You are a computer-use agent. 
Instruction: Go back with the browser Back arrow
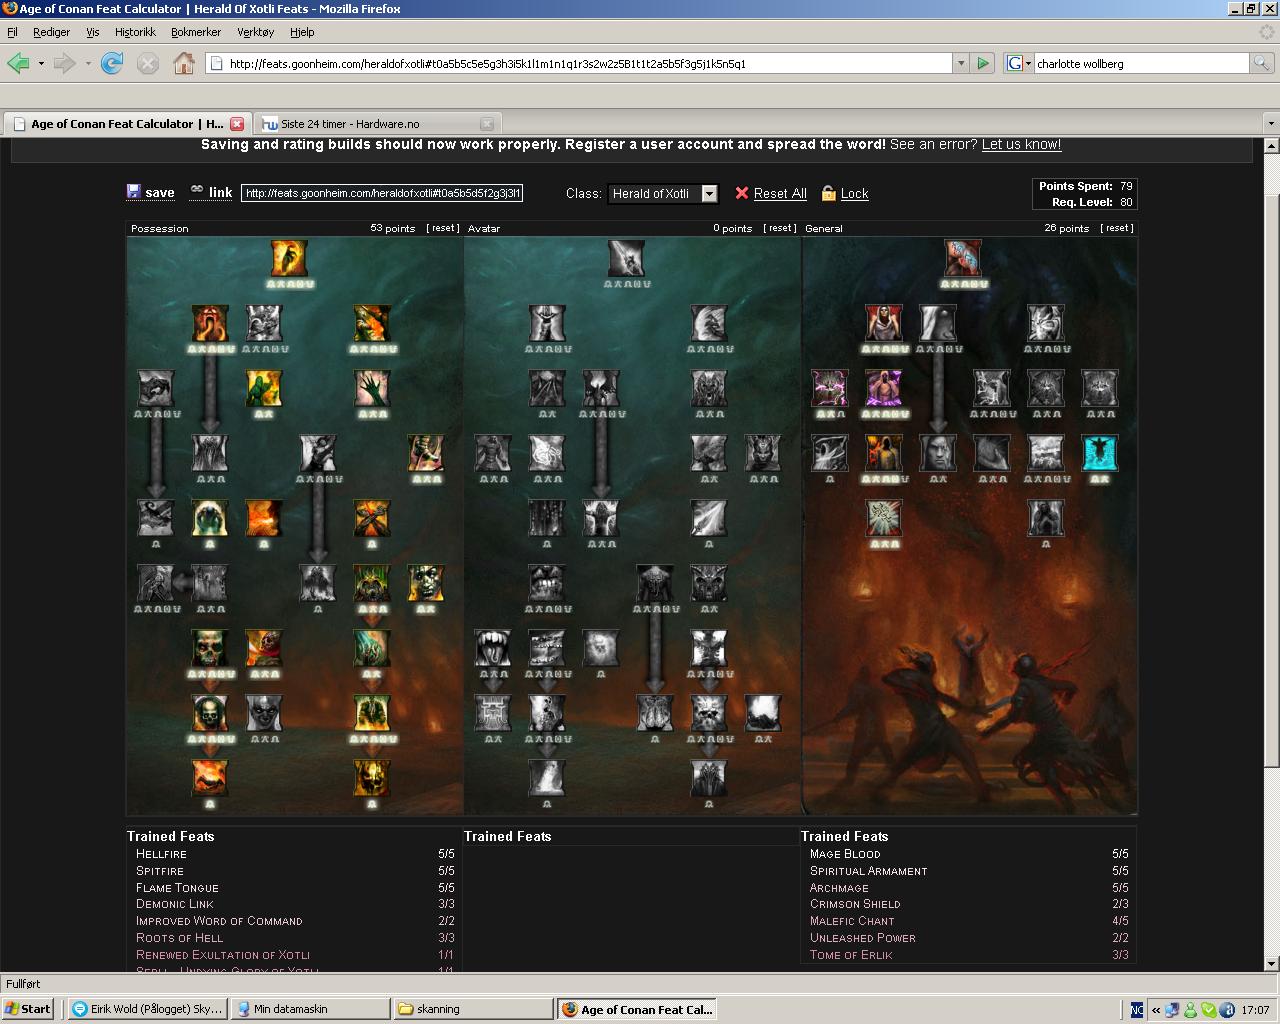pos(18,63)
